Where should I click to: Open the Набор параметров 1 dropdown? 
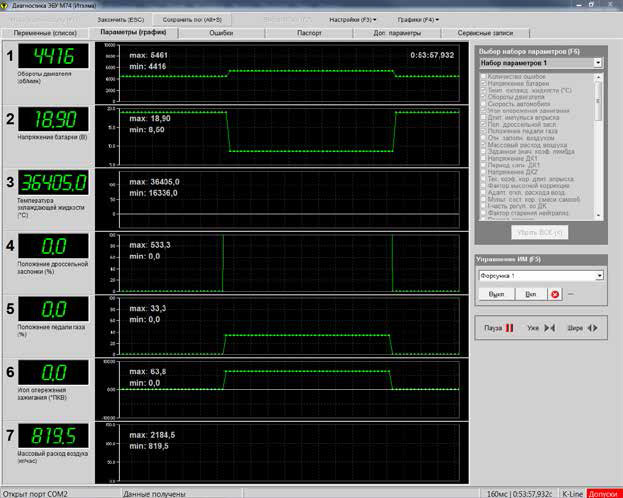coord(597,63)
